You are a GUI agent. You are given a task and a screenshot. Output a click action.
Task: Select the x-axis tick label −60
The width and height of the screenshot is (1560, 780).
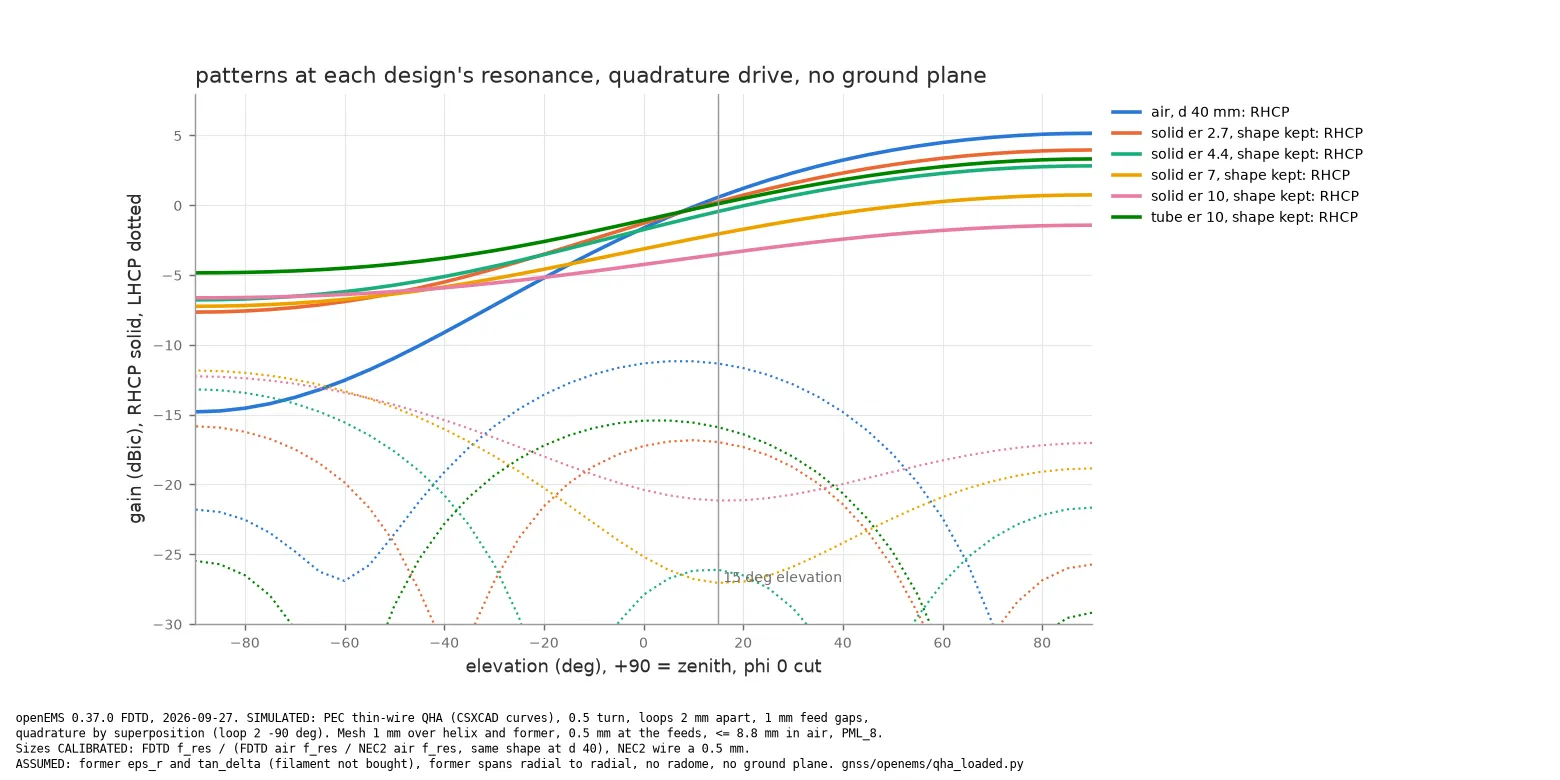pos(344,643)
